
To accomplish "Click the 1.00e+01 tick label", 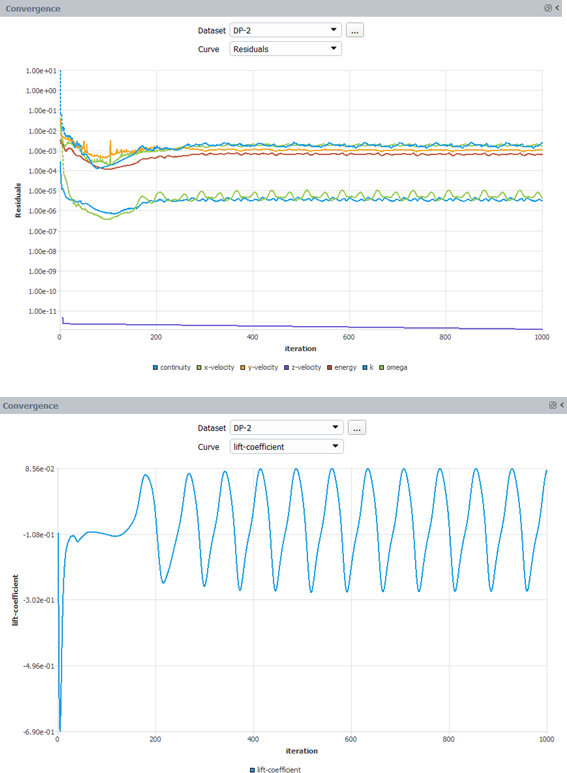I will (41, 71).
